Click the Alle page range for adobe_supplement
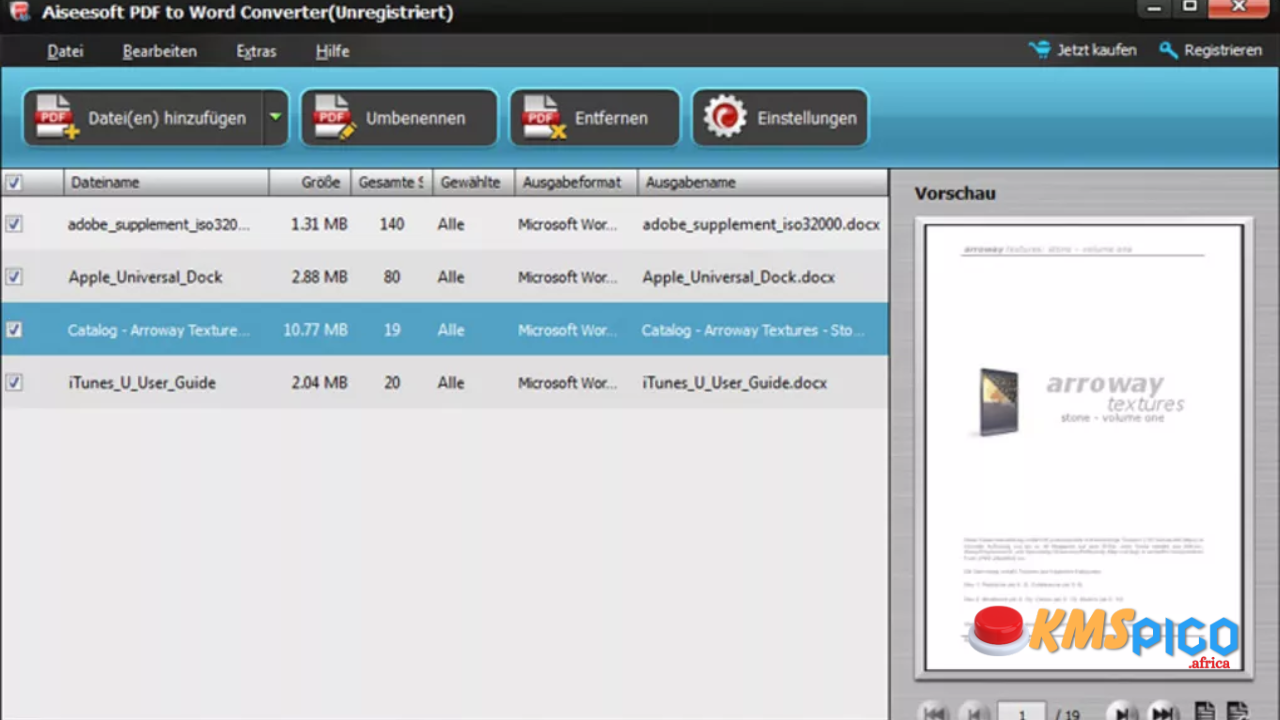 point(451,224)
